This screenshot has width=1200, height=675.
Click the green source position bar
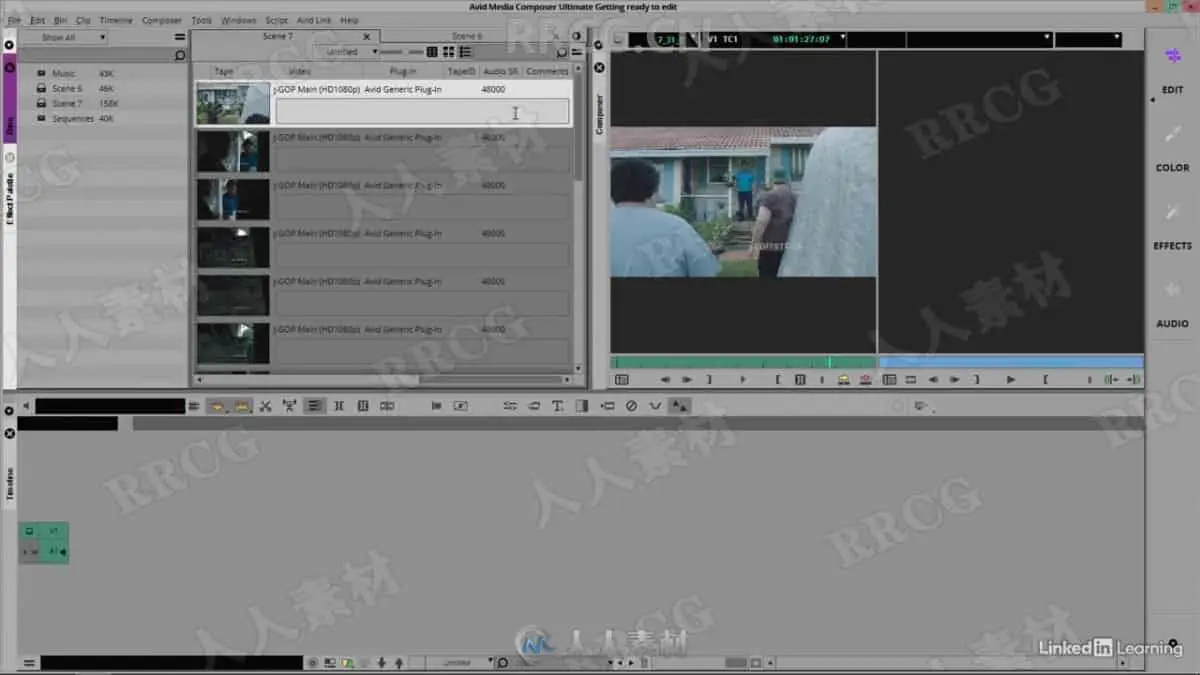tap(743, 363)
